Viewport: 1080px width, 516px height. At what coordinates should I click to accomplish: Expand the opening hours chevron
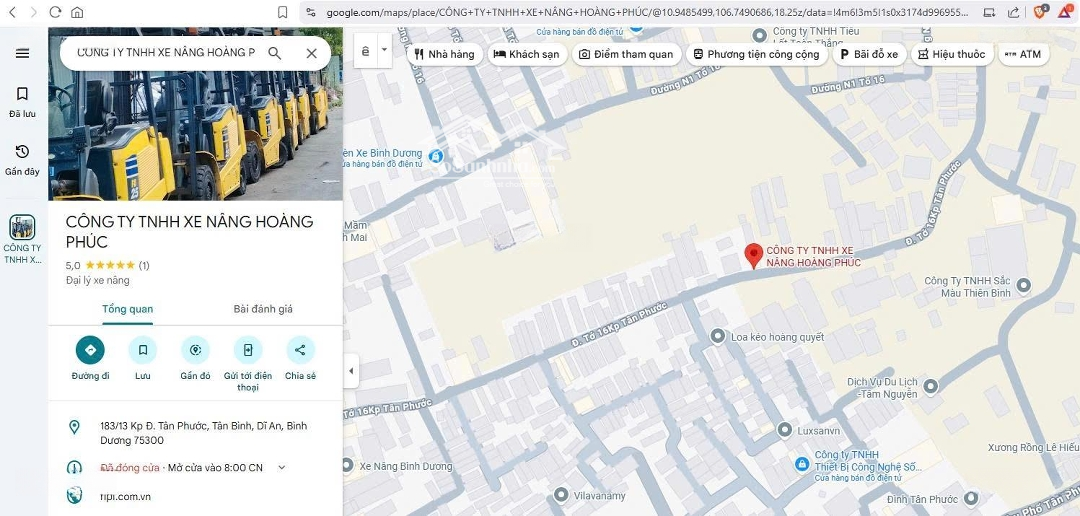pyautogui.click(x=281, y=467)
